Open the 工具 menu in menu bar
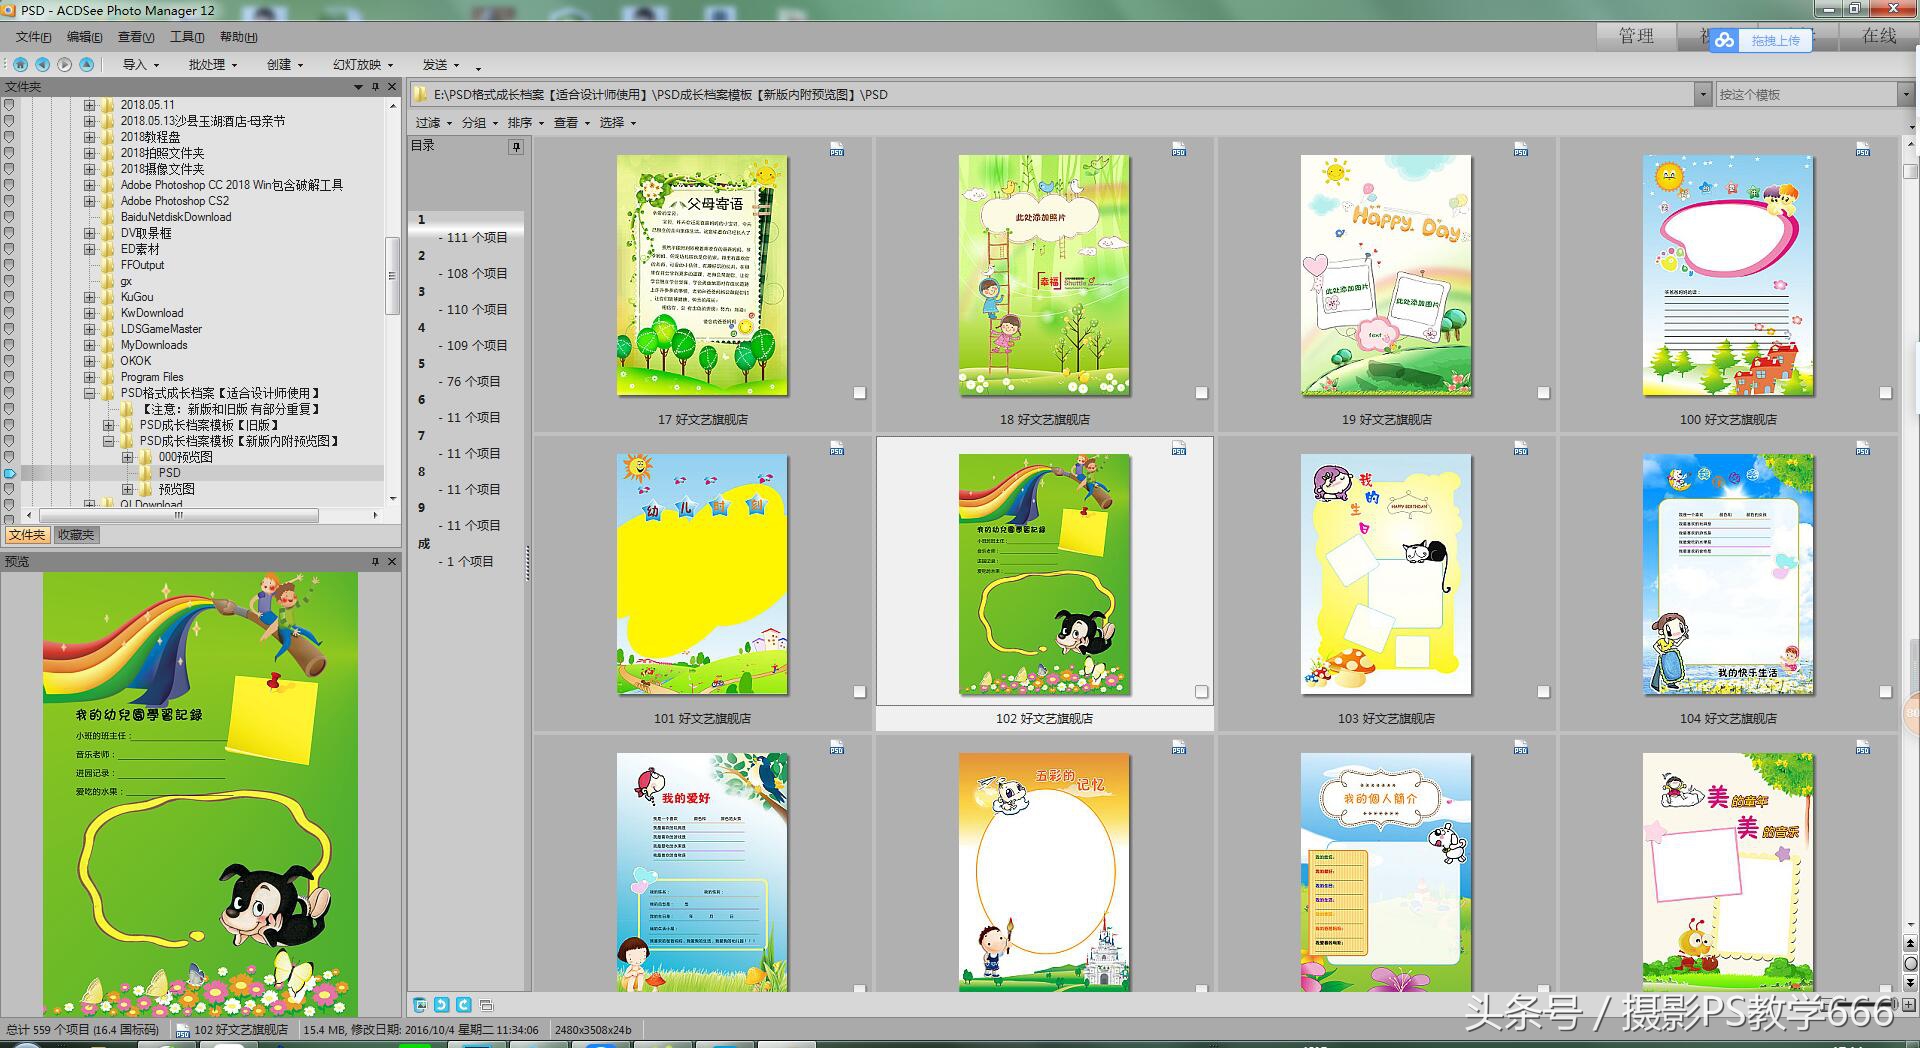 [x=186, y=37]
